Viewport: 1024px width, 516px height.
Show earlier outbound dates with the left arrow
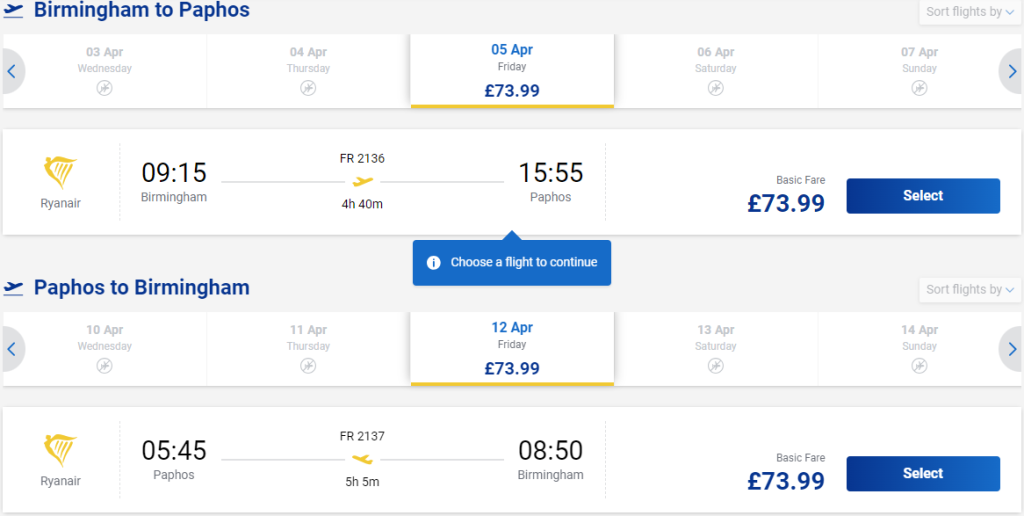point(12,71)
